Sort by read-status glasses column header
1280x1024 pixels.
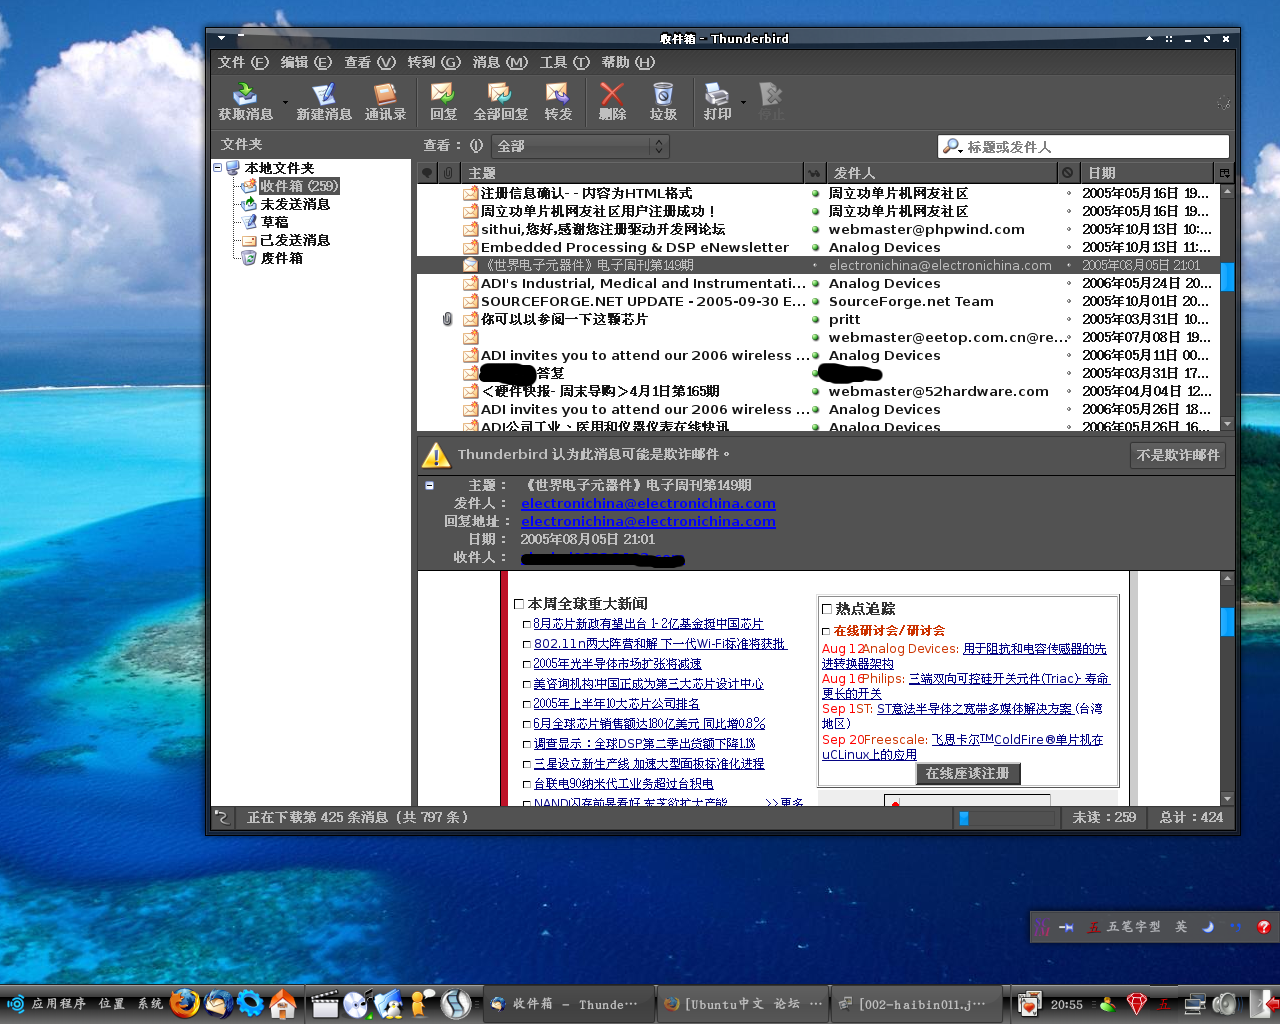pyautogui.click(x=815, y=173)
